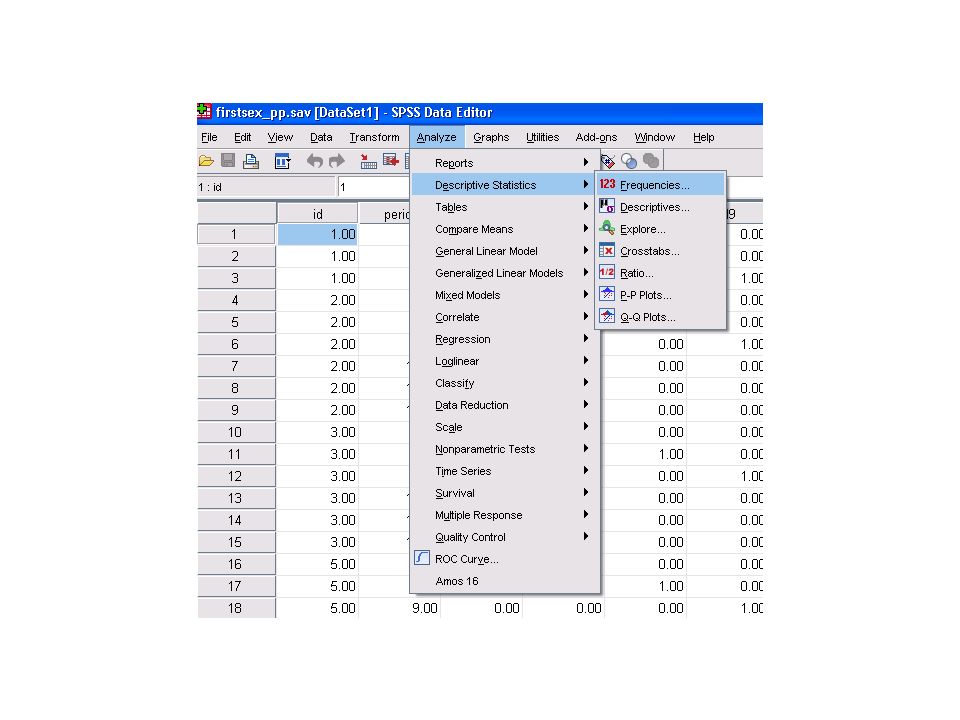The height and width of the screenshot is (720, 960).
Task: Open the Help menu
Action: (x=703, y=137)
